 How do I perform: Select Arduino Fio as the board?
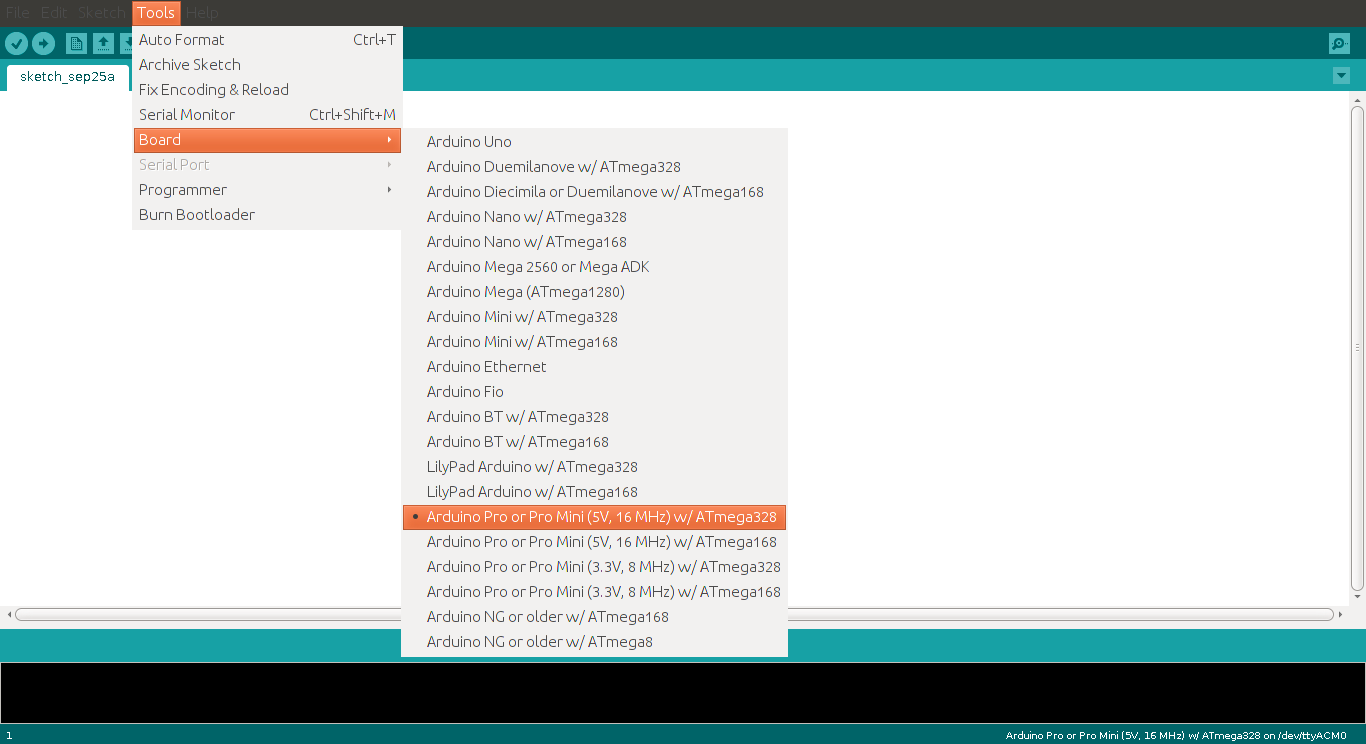(x=465, y=391)
